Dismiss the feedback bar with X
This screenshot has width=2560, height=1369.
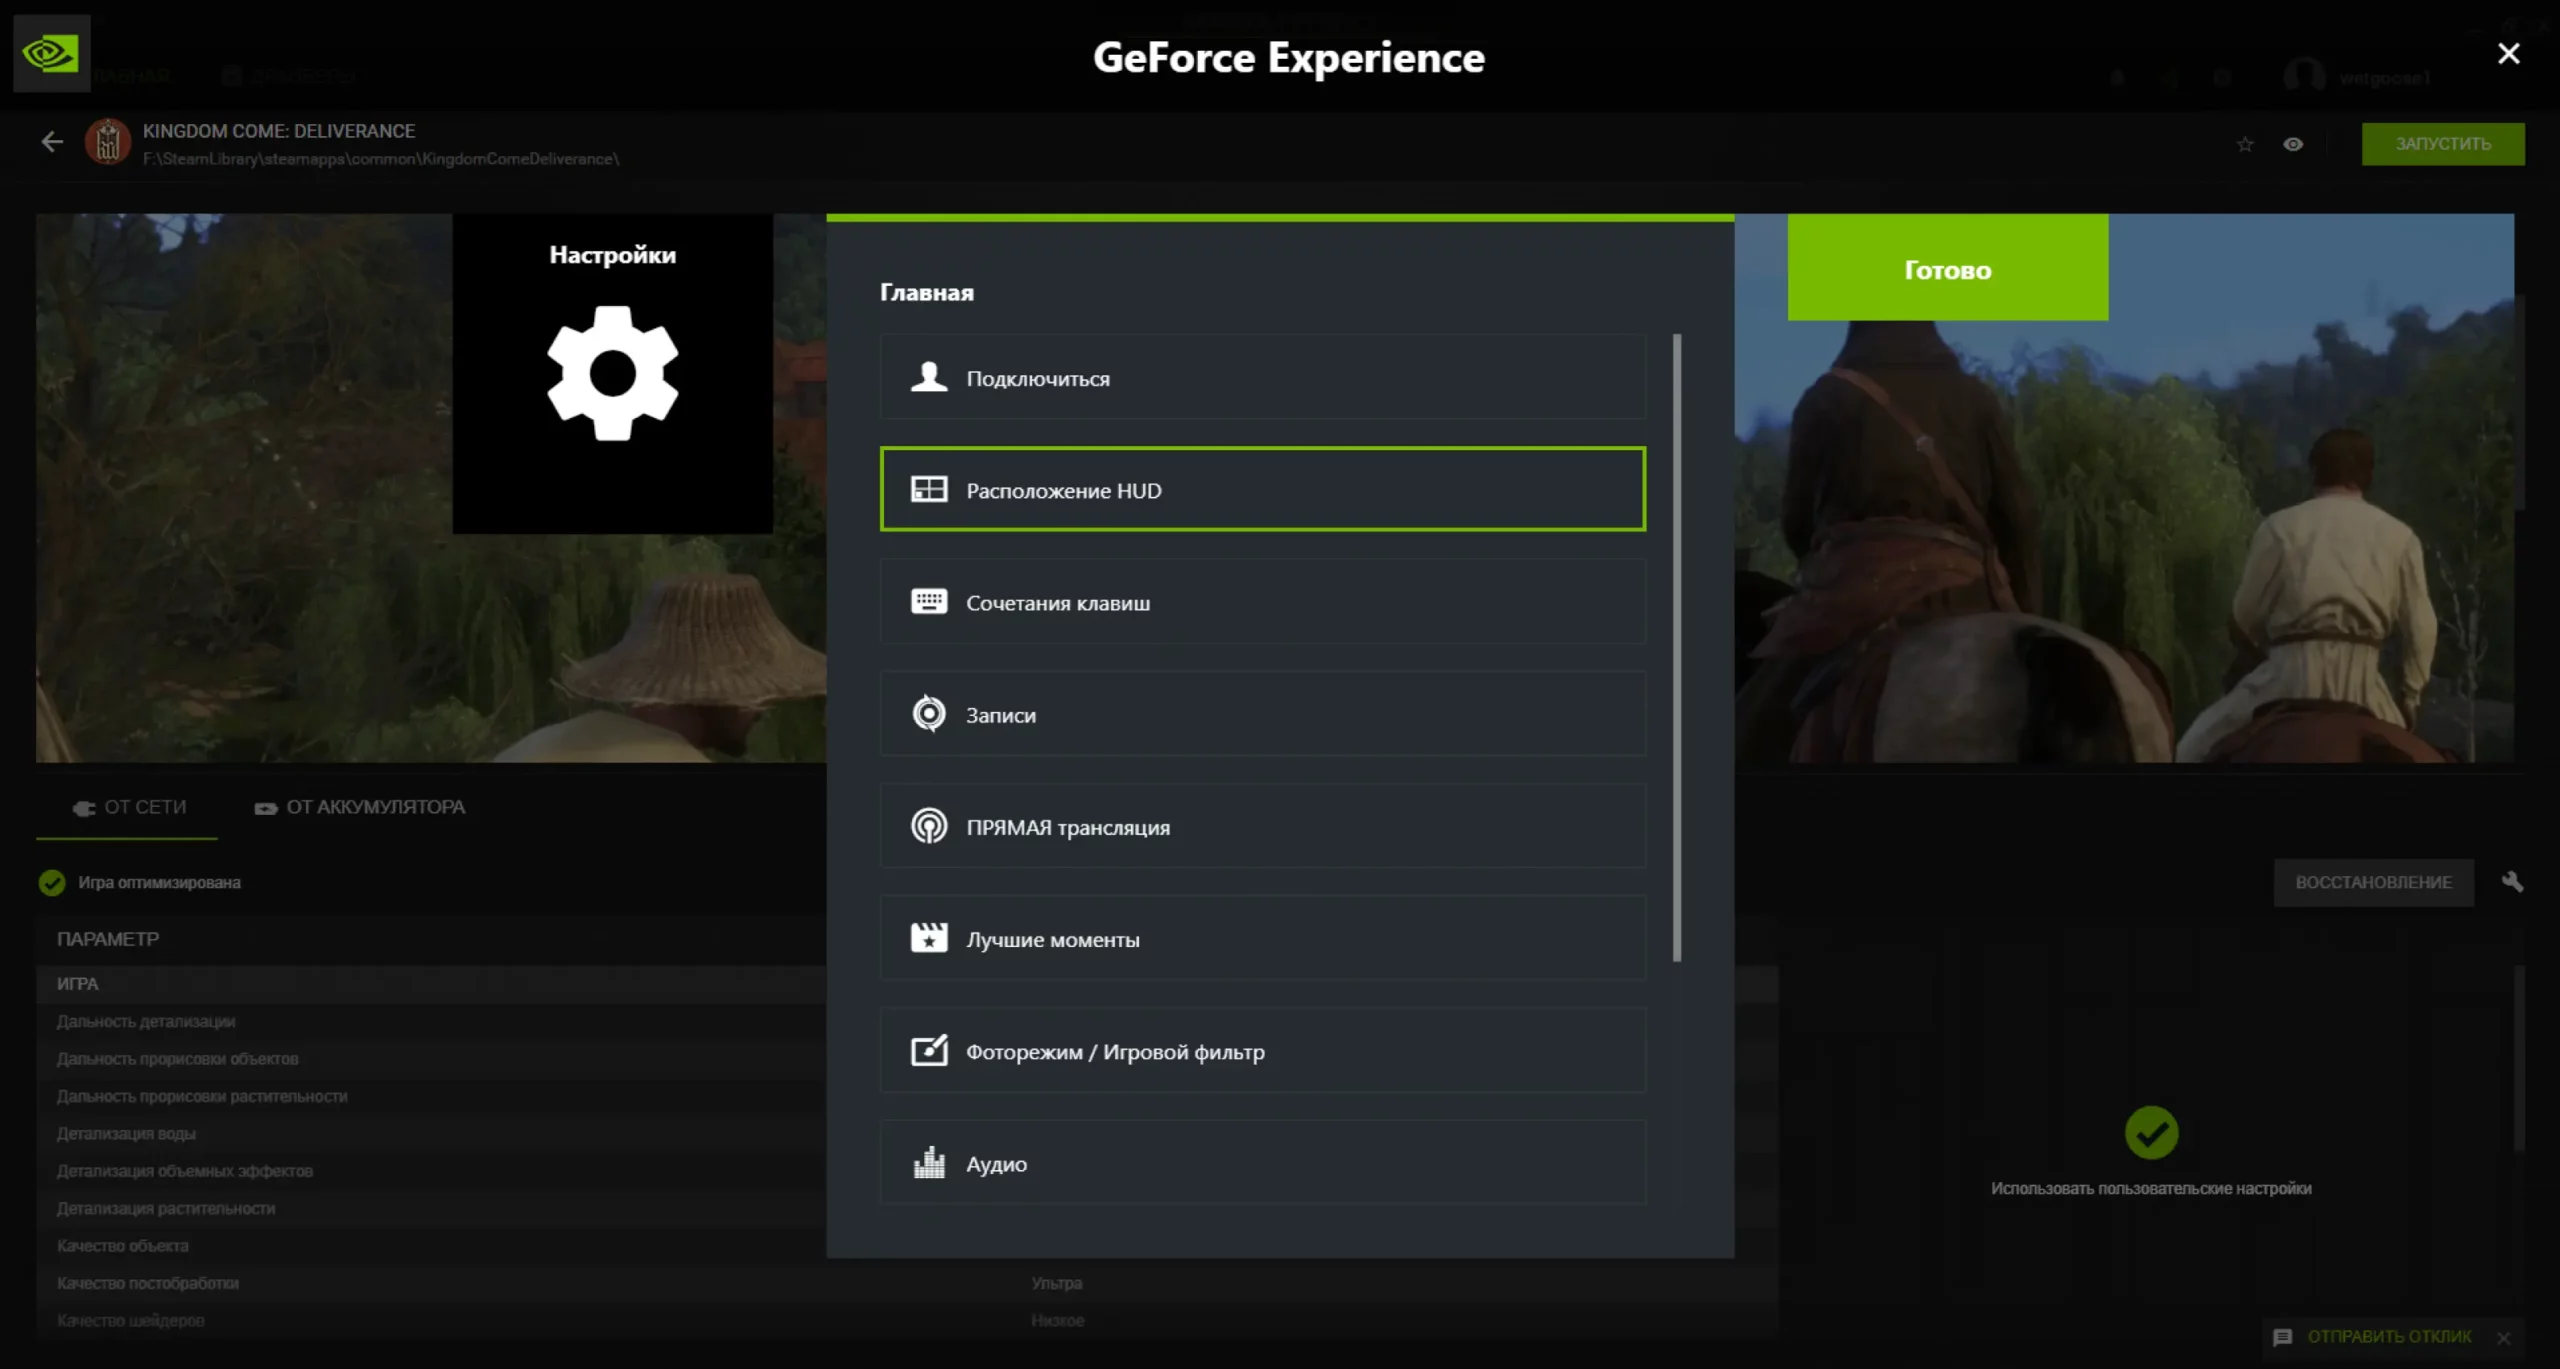pyautogui.click(x=2503, y=1338)
